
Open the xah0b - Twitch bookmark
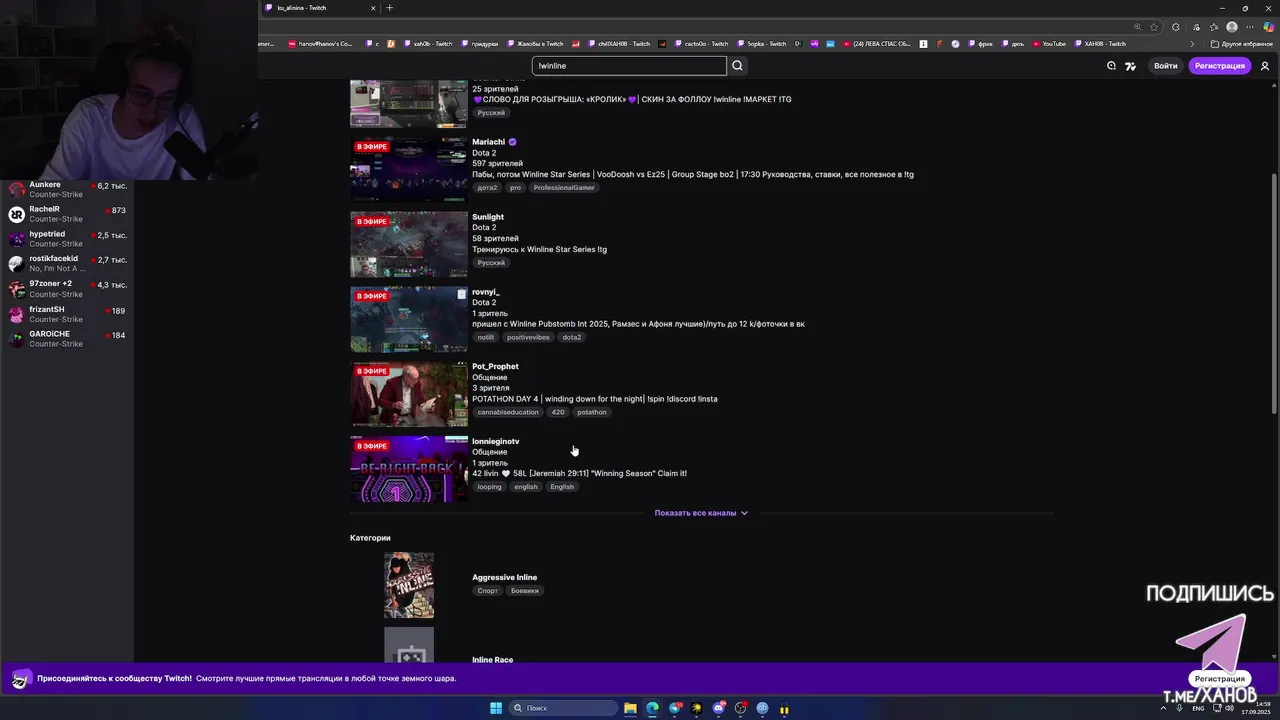click(428, 44)
